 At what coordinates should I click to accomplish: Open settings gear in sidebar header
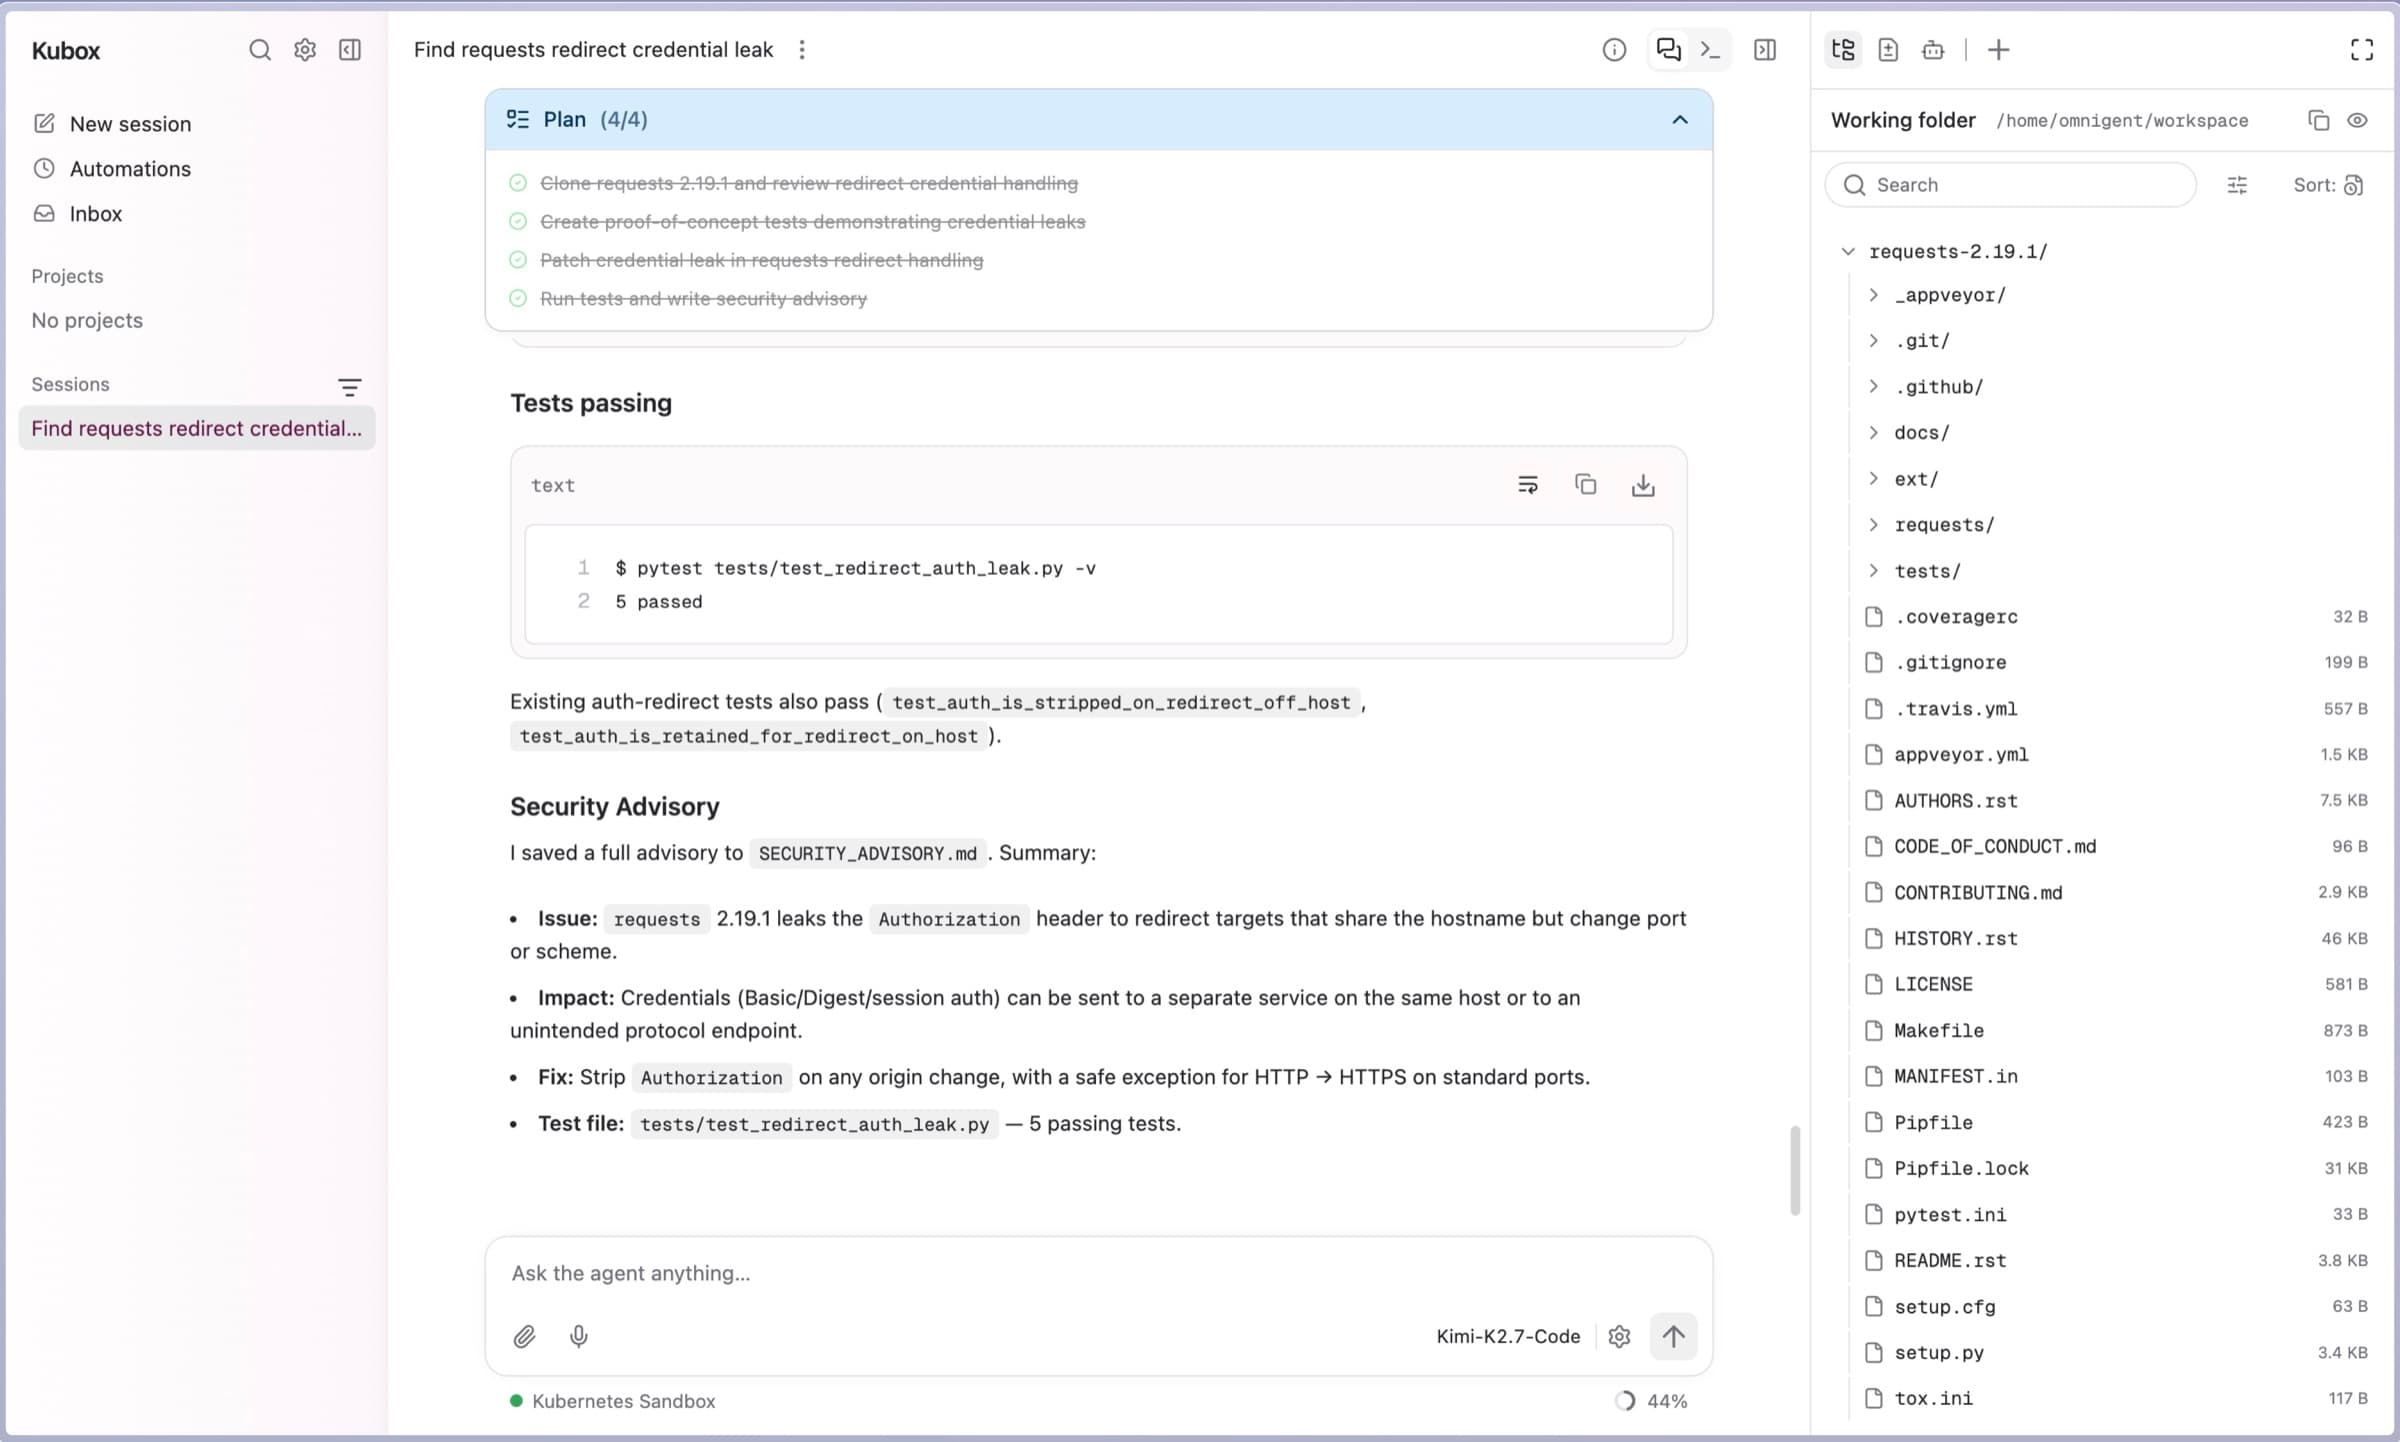pyautogui.click(x=305, y=50)
